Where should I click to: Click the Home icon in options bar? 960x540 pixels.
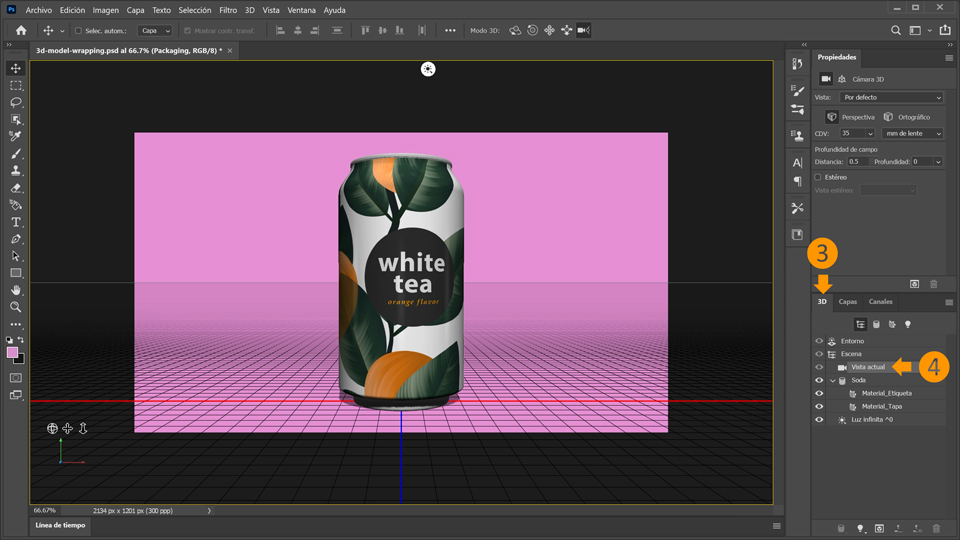click(21, 31)
